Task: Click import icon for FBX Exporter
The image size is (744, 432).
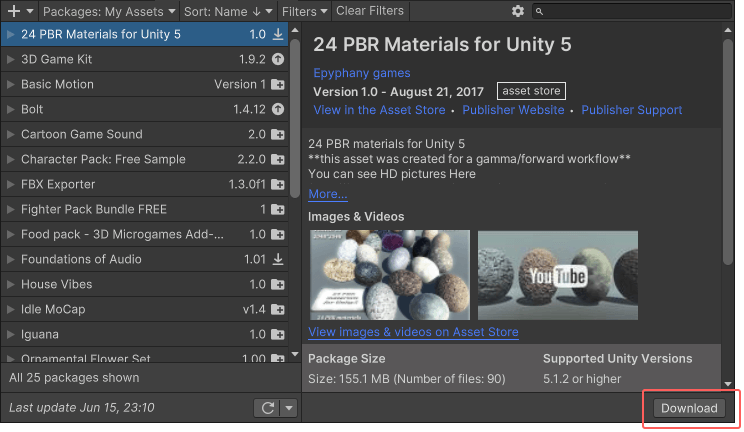Action: click(x=278, y=185)
